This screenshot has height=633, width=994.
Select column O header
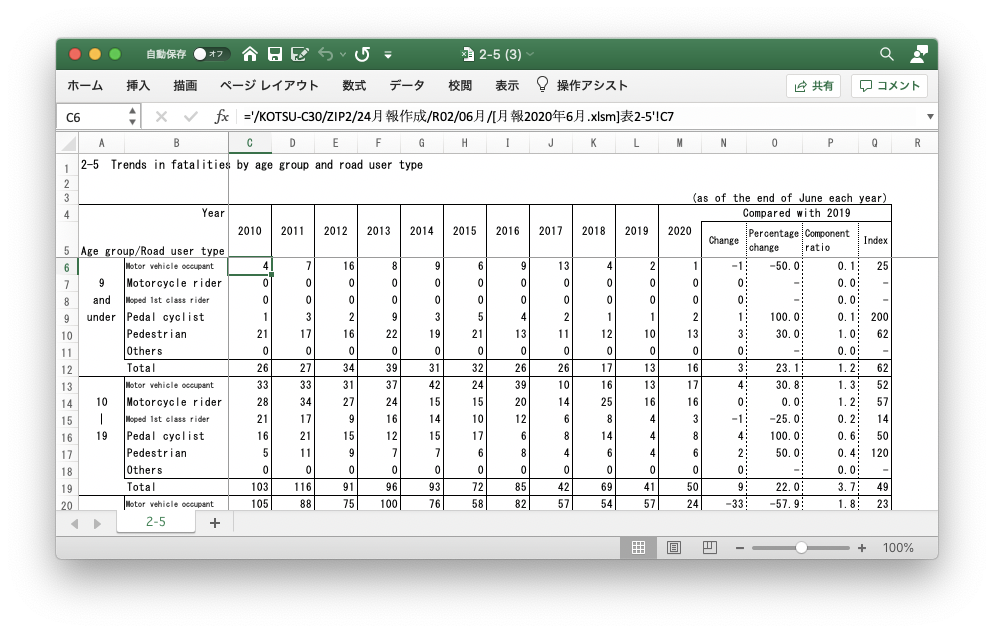[x=774, y=143]
